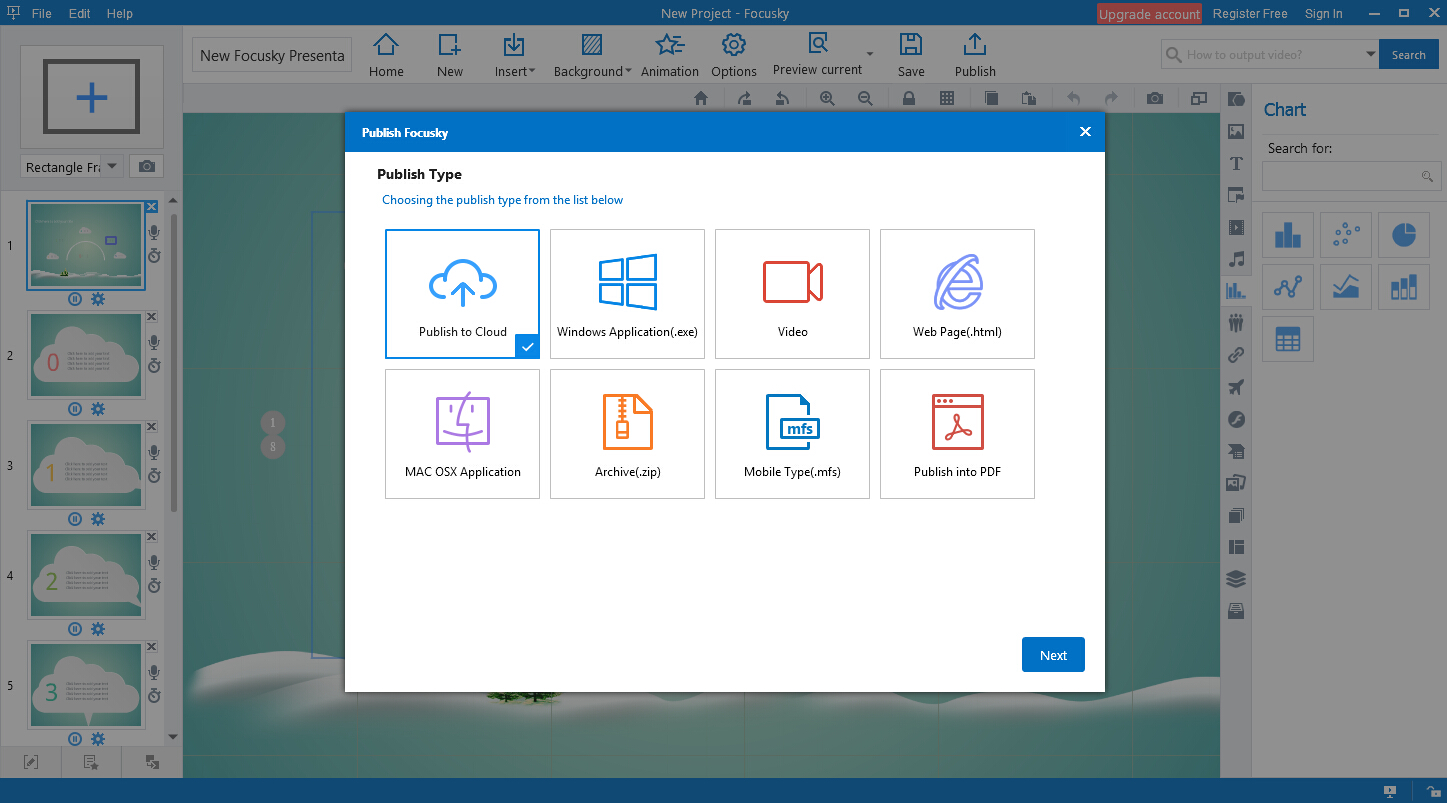Screen dimensions: 1447x803
Task: Open the Video panel in right sidebar
Action: point(1236,227)
